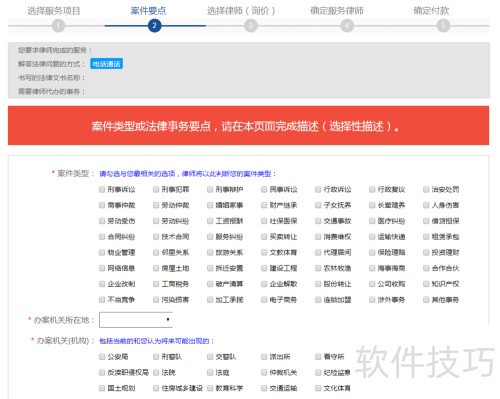Tick the 刑事辩护 checkbox
This screenshot has width=500, height=399.
(210, 189)
